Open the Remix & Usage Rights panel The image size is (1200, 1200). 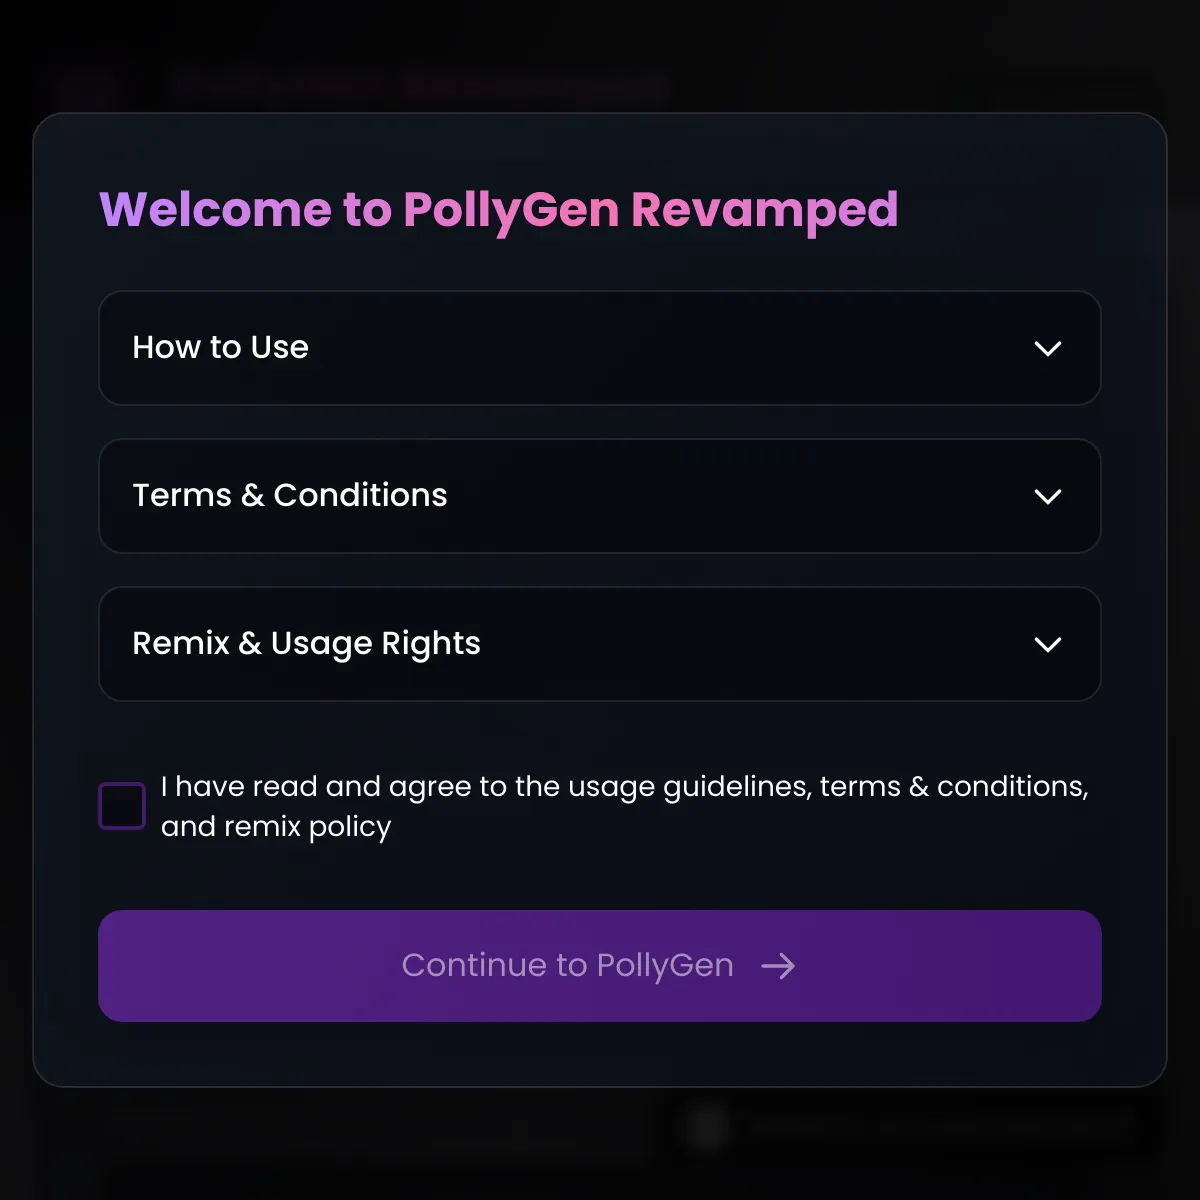pyautogui.click(x=600, y=644)
